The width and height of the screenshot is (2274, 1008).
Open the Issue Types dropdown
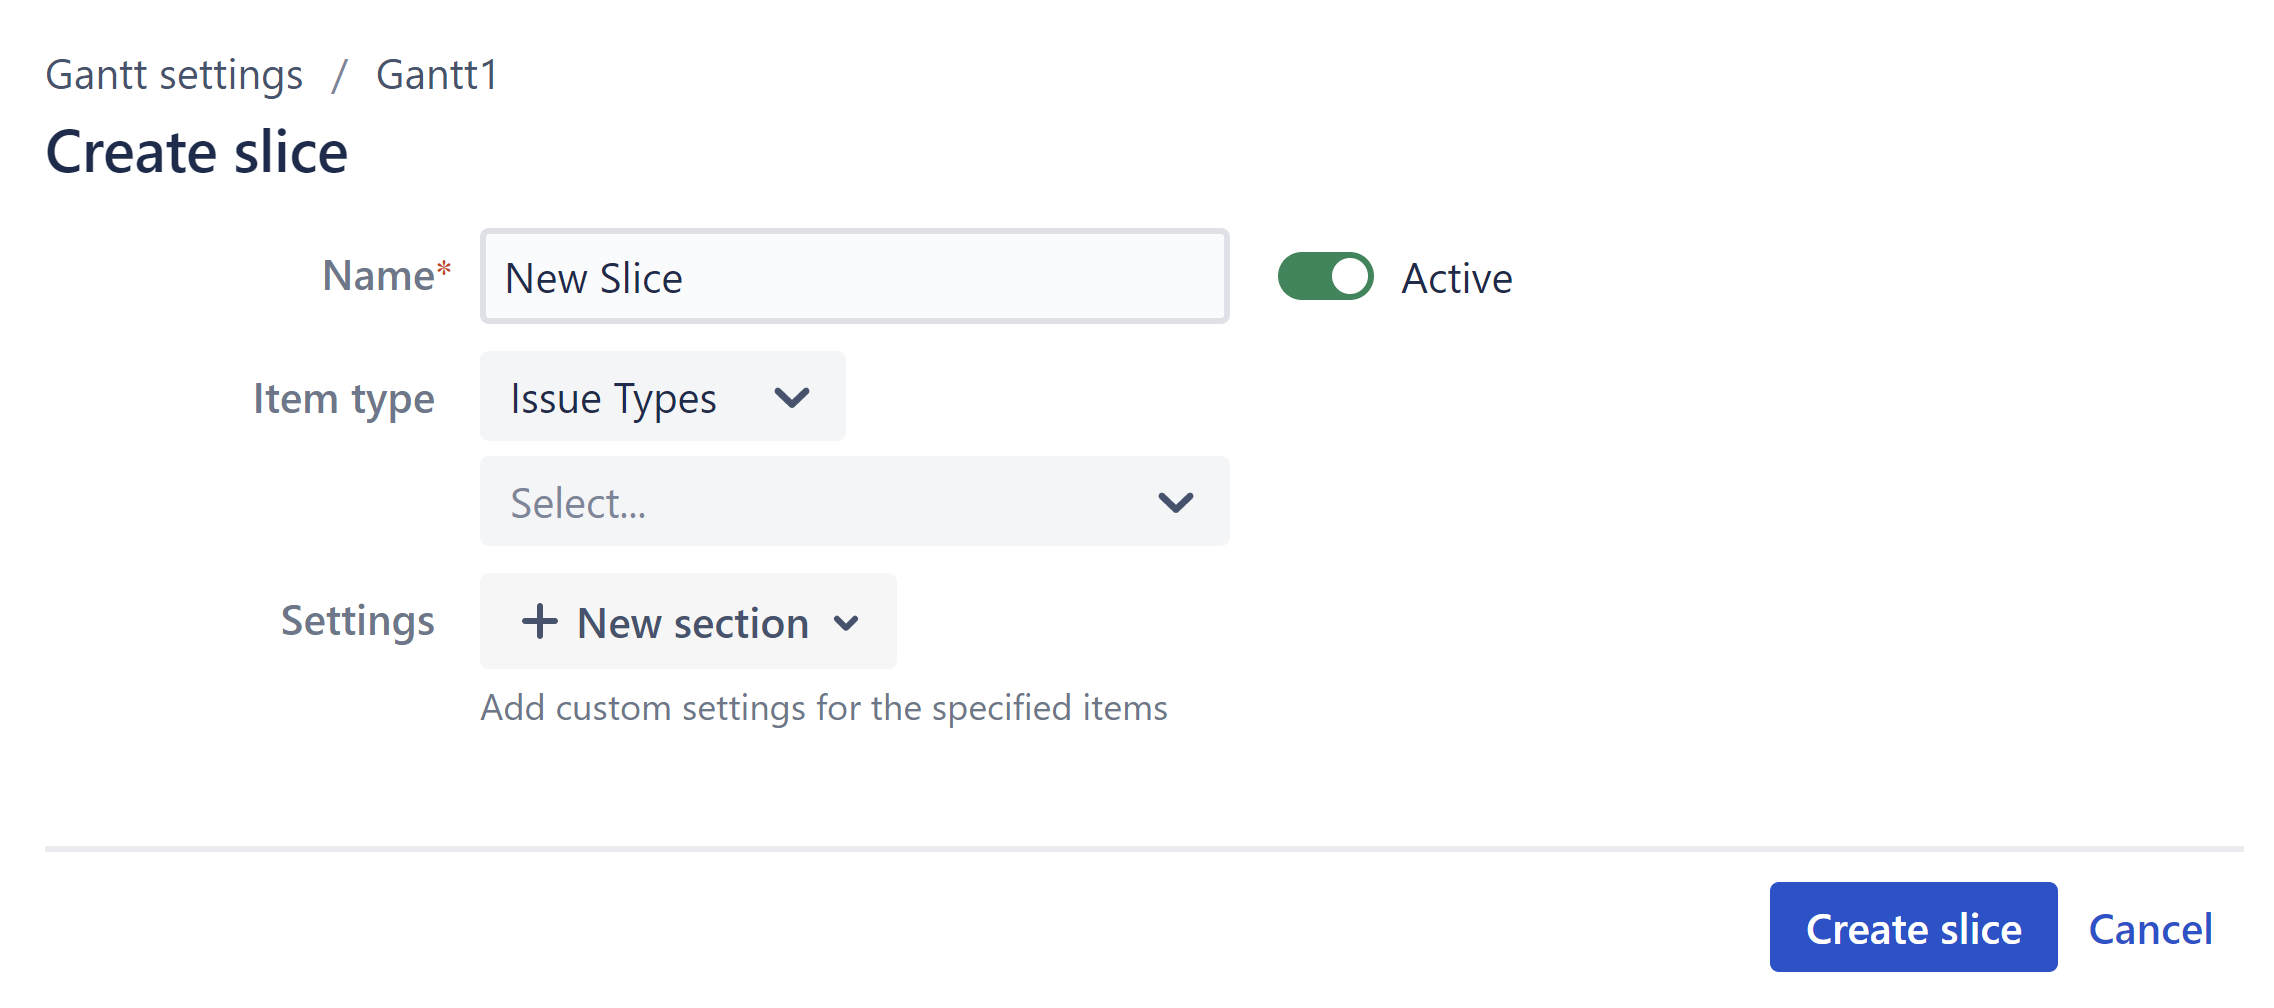pyautogui.click(x=662, y=397)
